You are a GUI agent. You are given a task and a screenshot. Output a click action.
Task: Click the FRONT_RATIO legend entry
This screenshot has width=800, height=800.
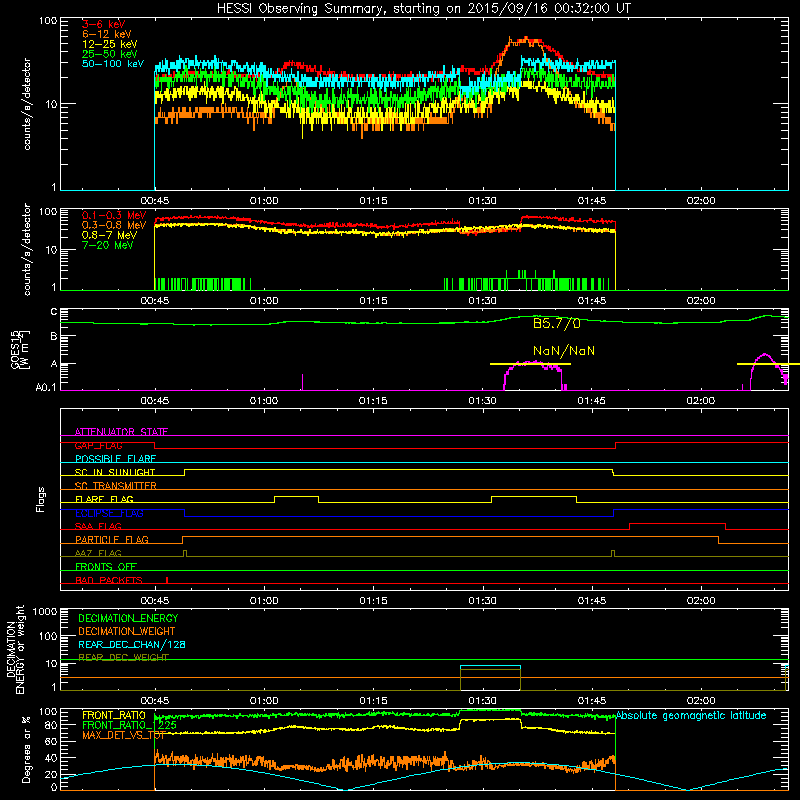114,715
